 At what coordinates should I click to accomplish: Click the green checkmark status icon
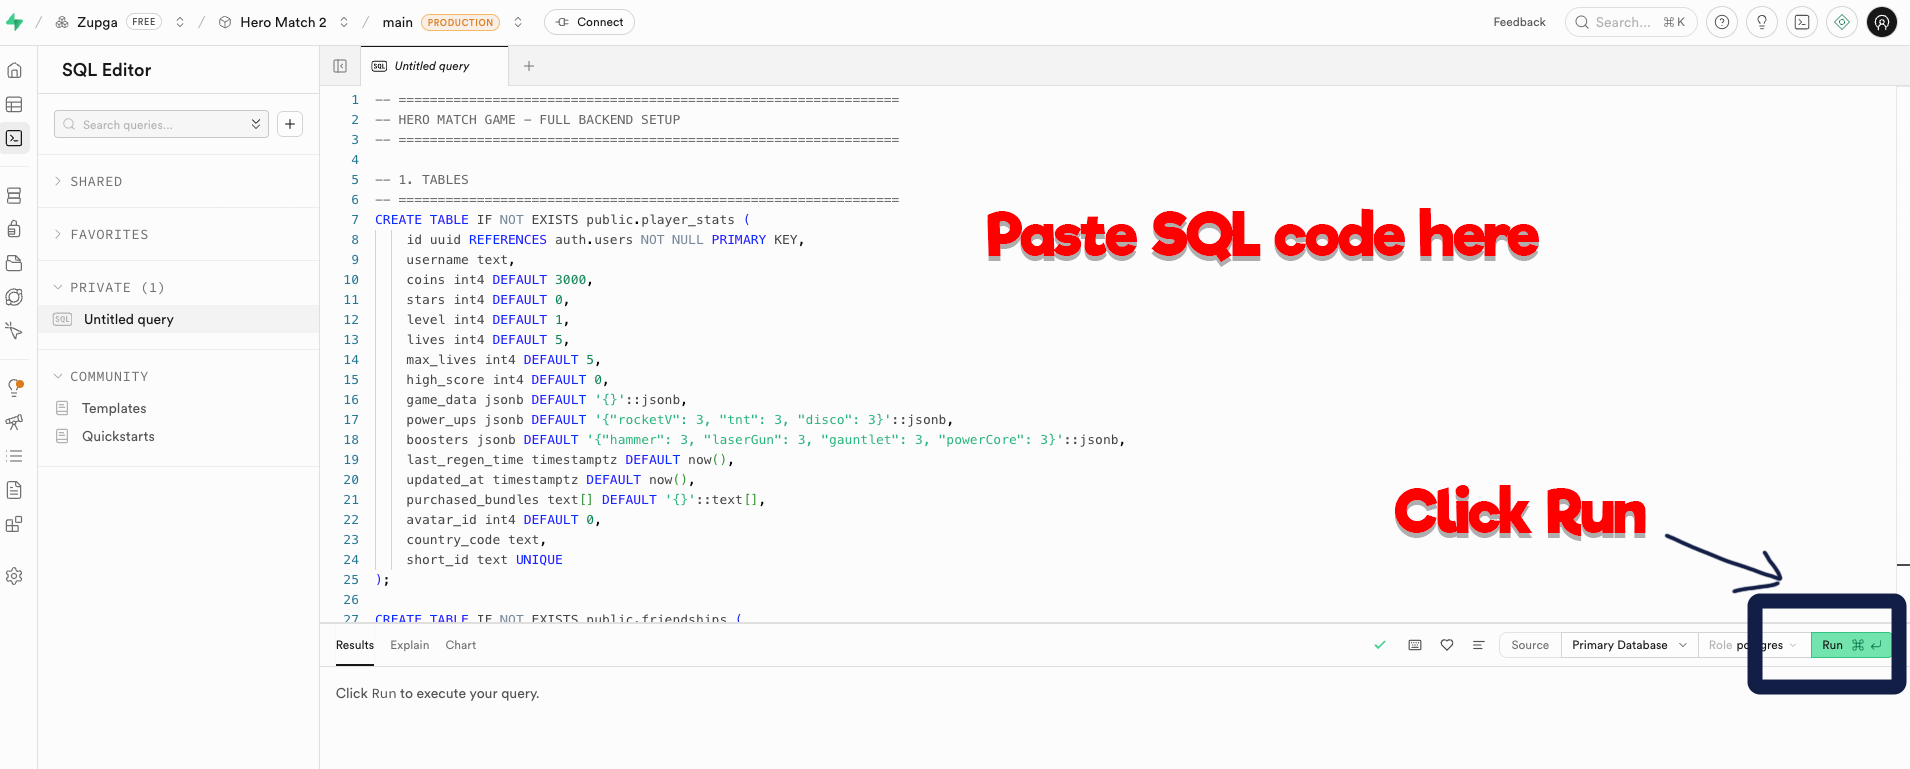tap(1380, 645)
